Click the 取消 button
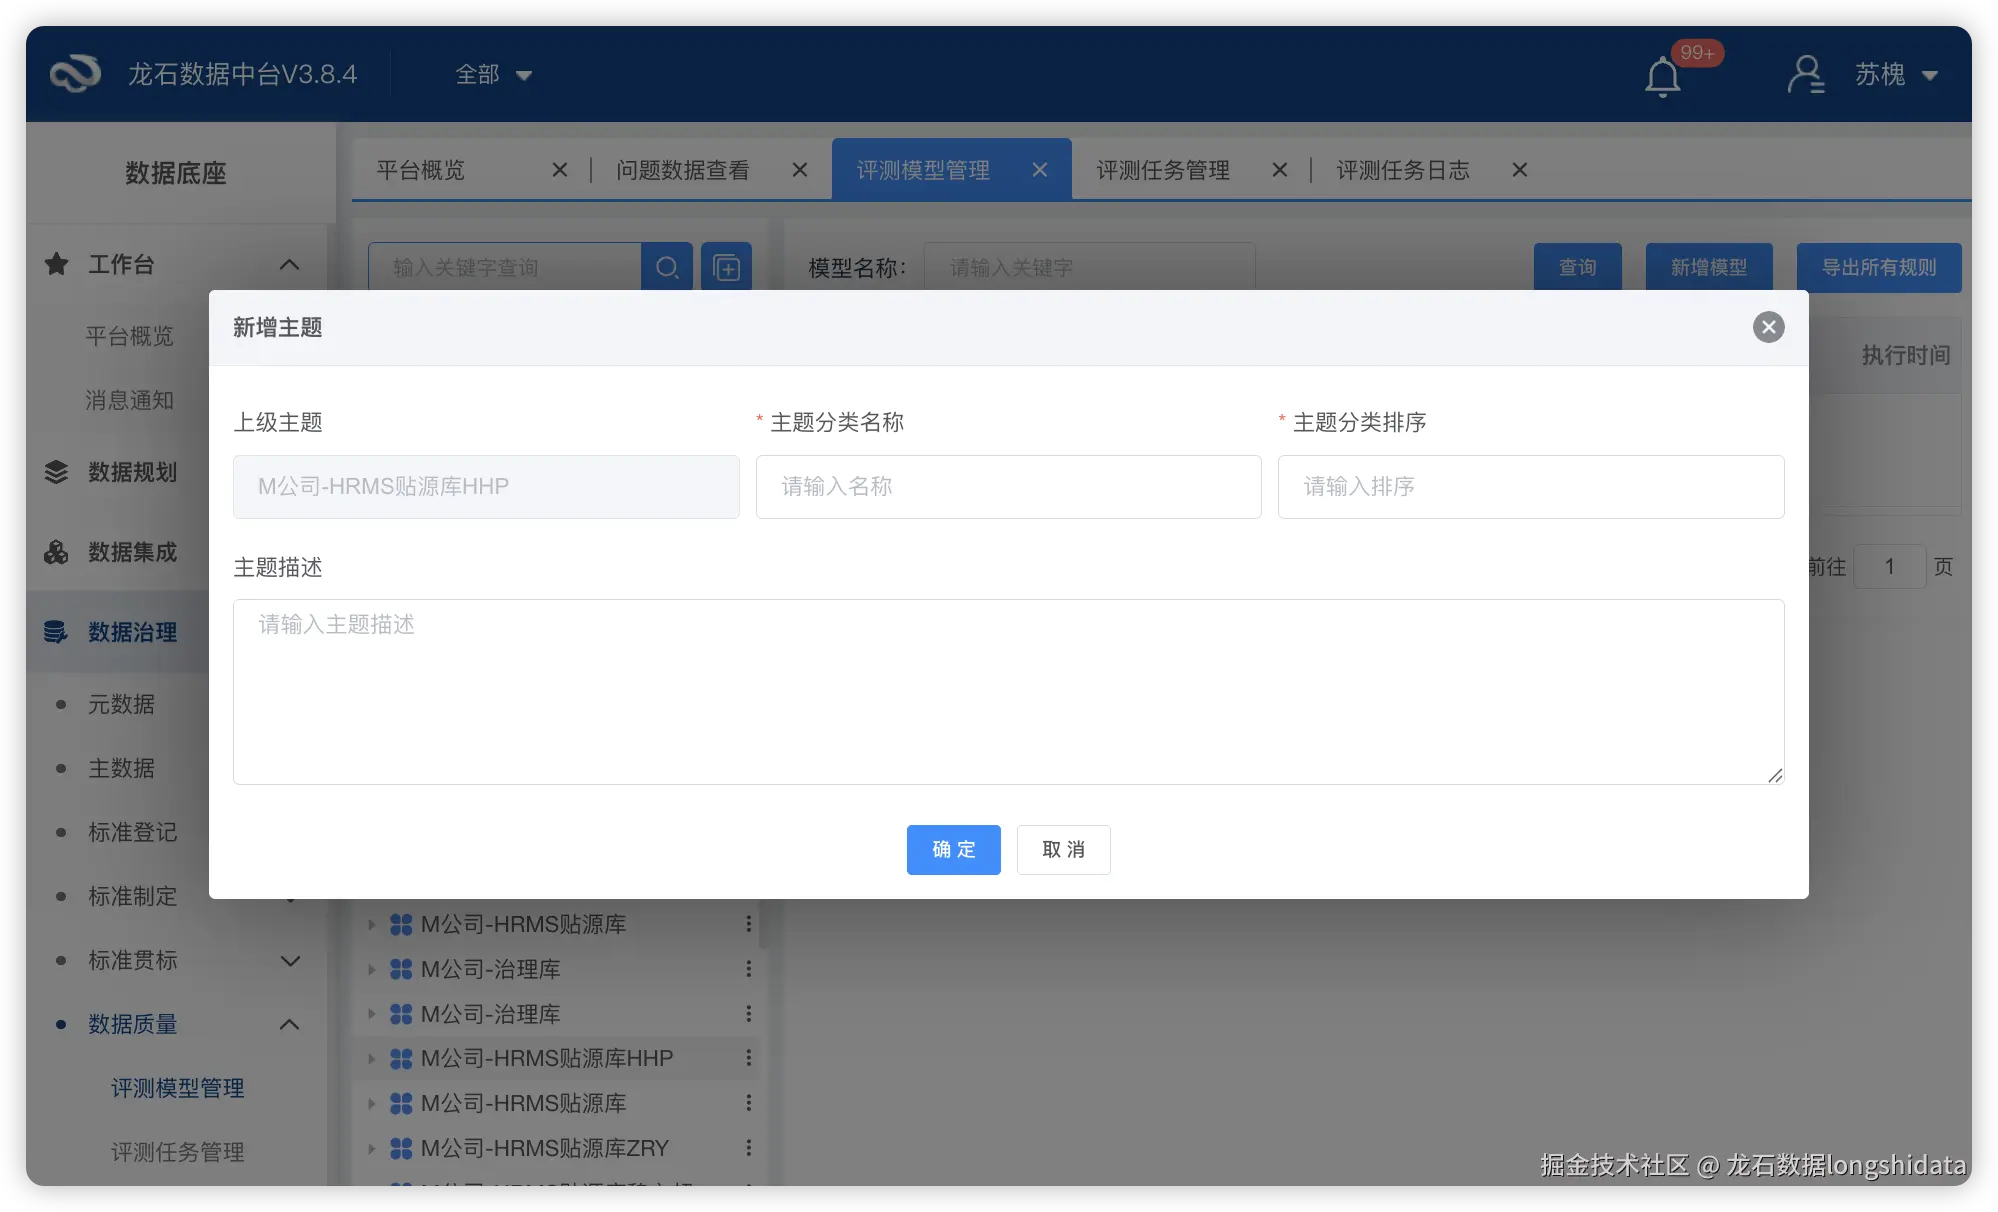The height and width of the screenshot is (1212, 1998). (x=1063, y=850)
